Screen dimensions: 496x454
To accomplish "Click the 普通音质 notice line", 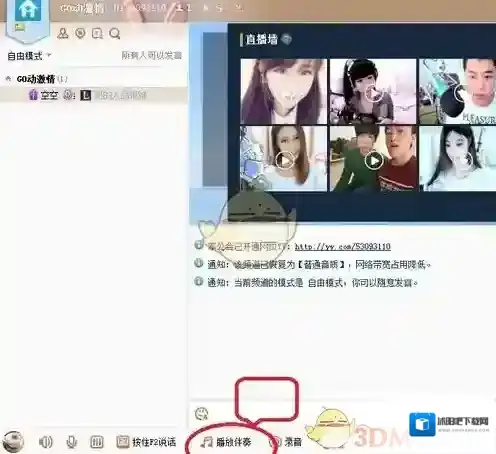I will (319, 265).
